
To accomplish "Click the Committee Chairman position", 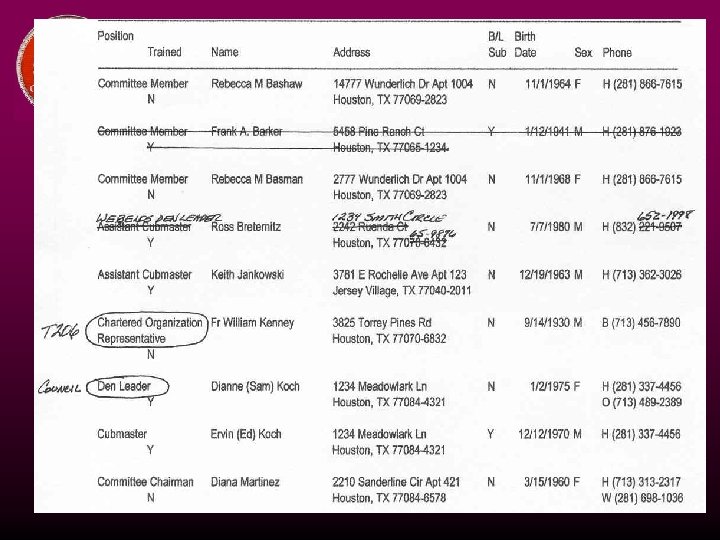I will [145, 482].
